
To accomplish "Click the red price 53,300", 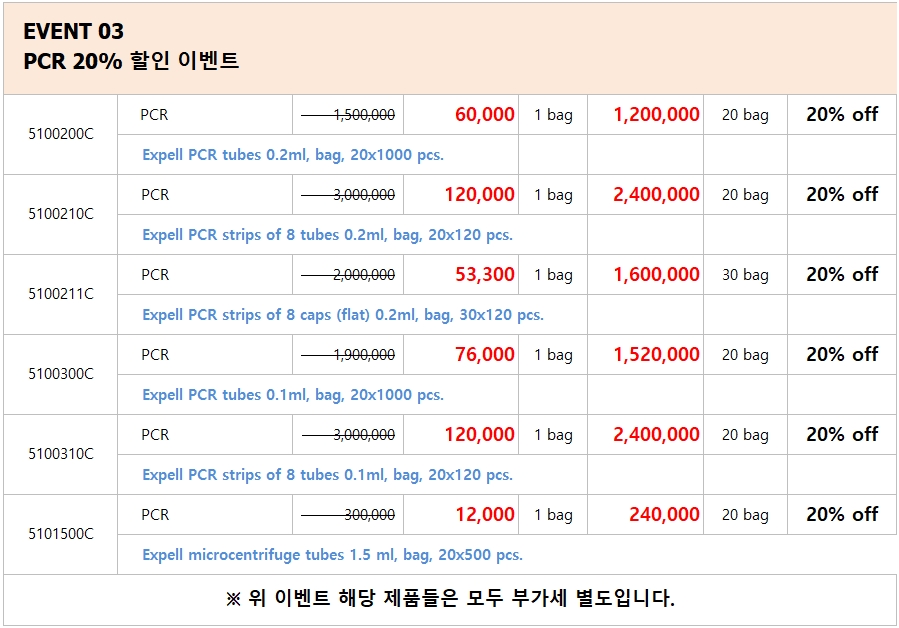I will click(x=484, y=275).
